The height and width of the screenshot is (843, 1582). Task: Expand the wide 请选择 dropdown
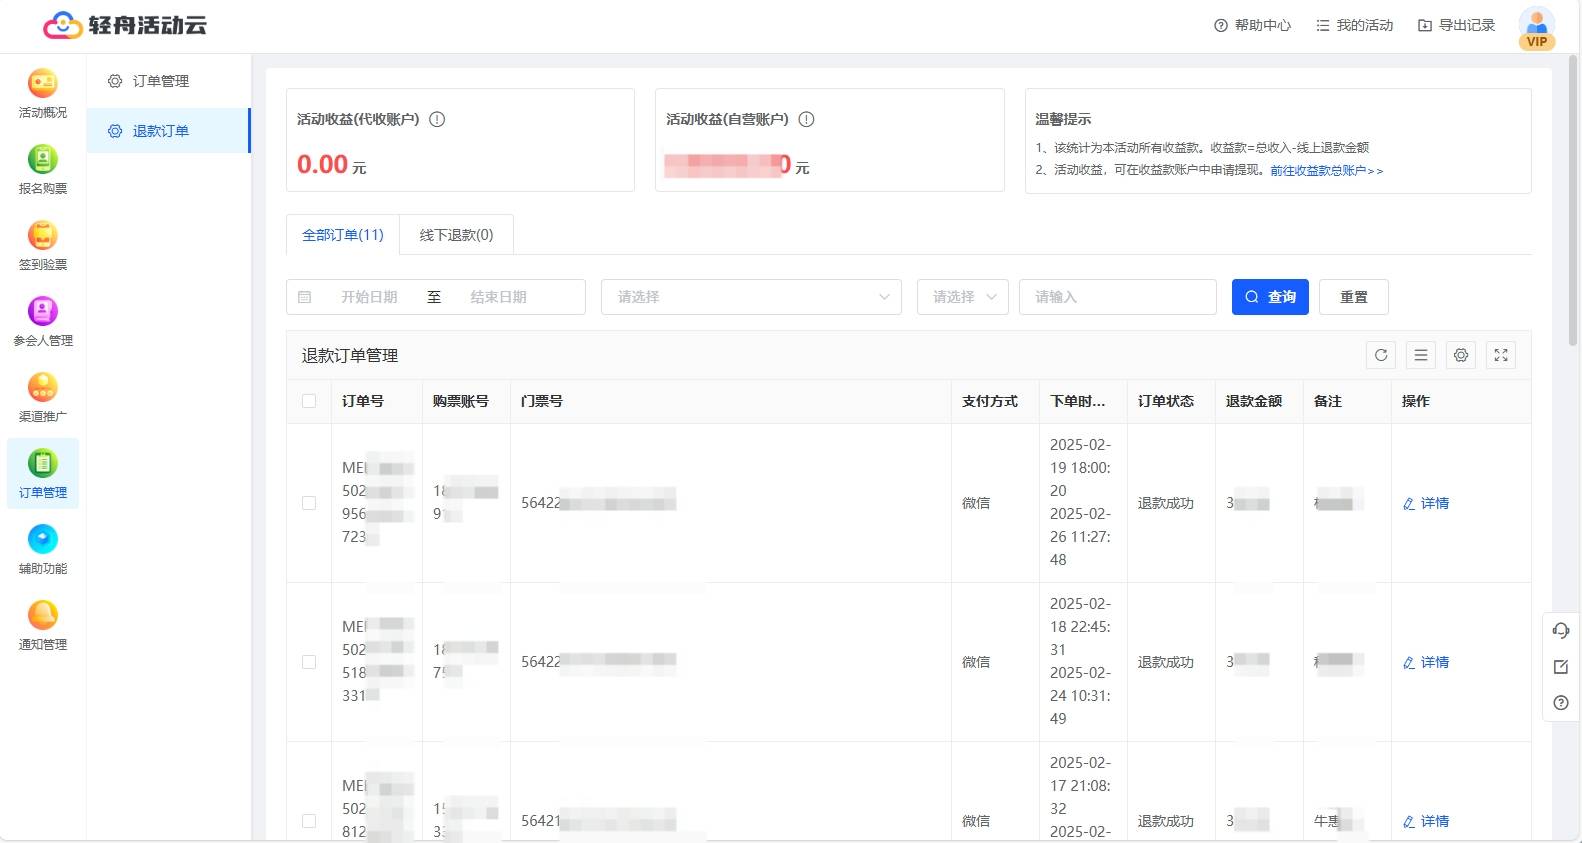(751, 297)
